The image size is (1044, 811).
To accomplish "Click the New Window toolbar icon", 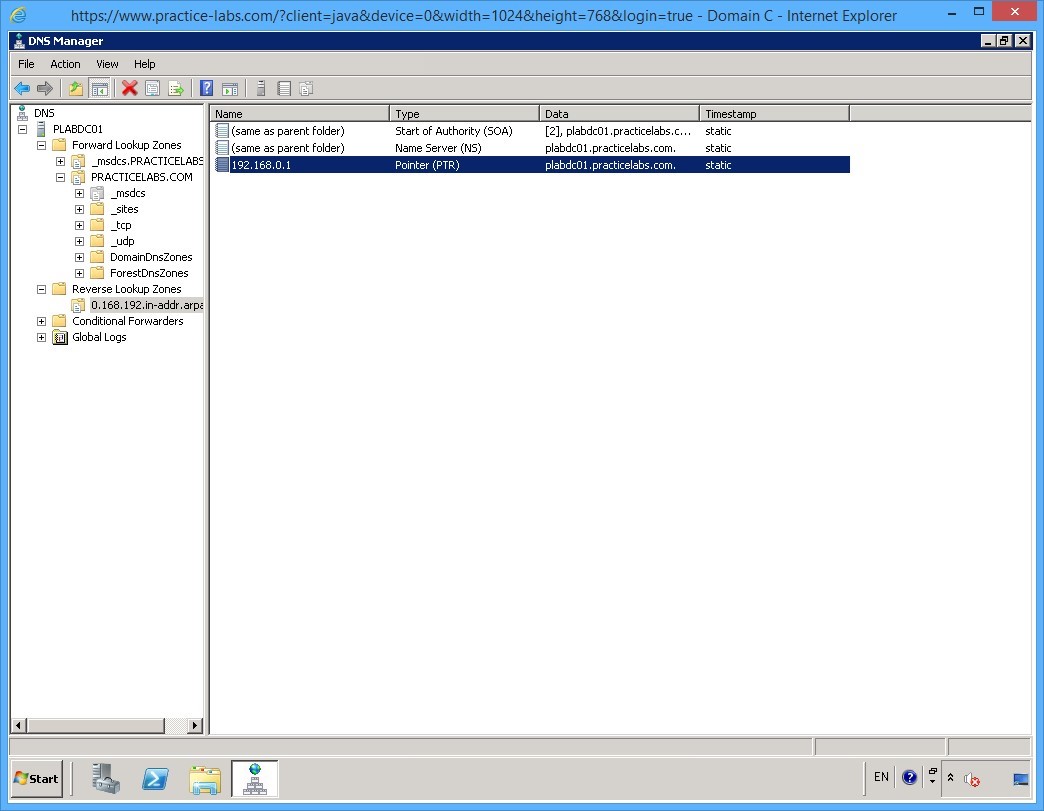I will [231, 88].
